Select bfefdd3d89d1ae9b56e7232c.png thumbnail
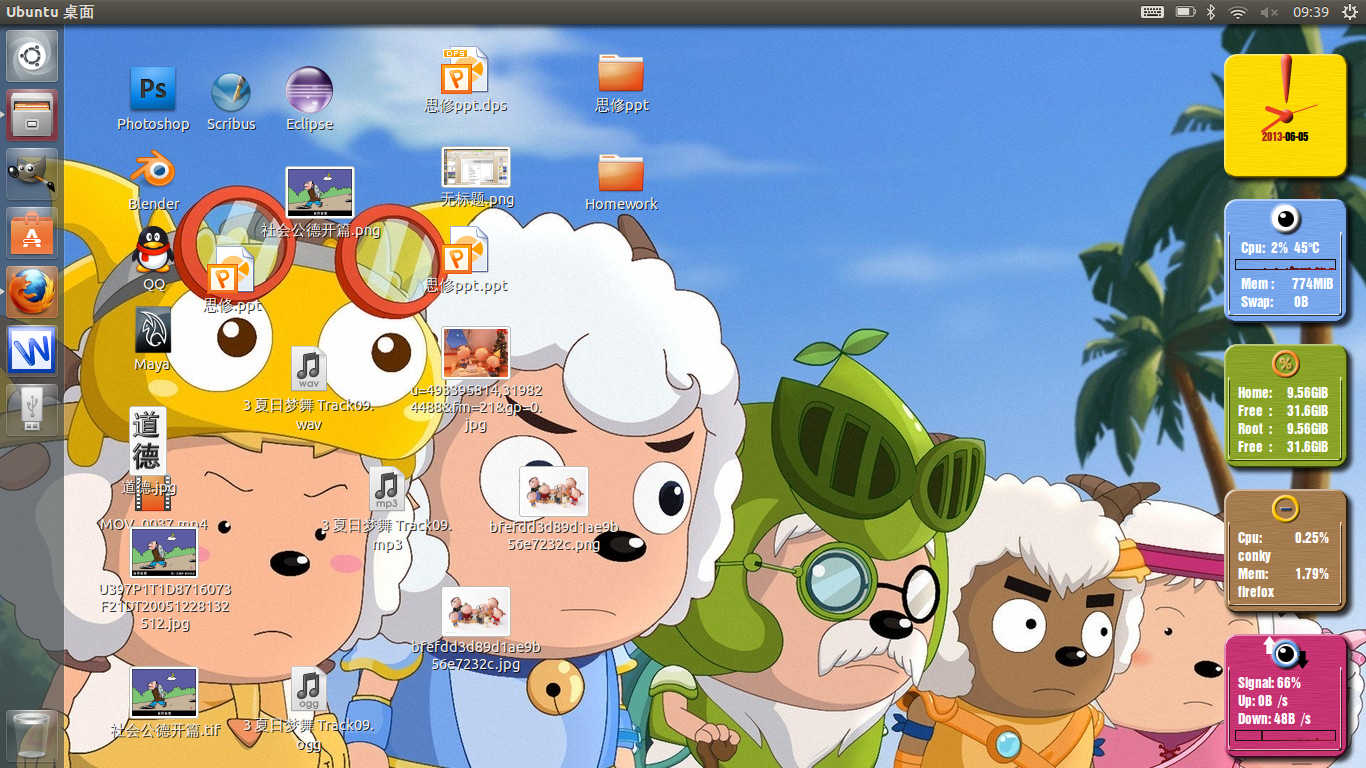1366x768 pixels. coord(554,491)
